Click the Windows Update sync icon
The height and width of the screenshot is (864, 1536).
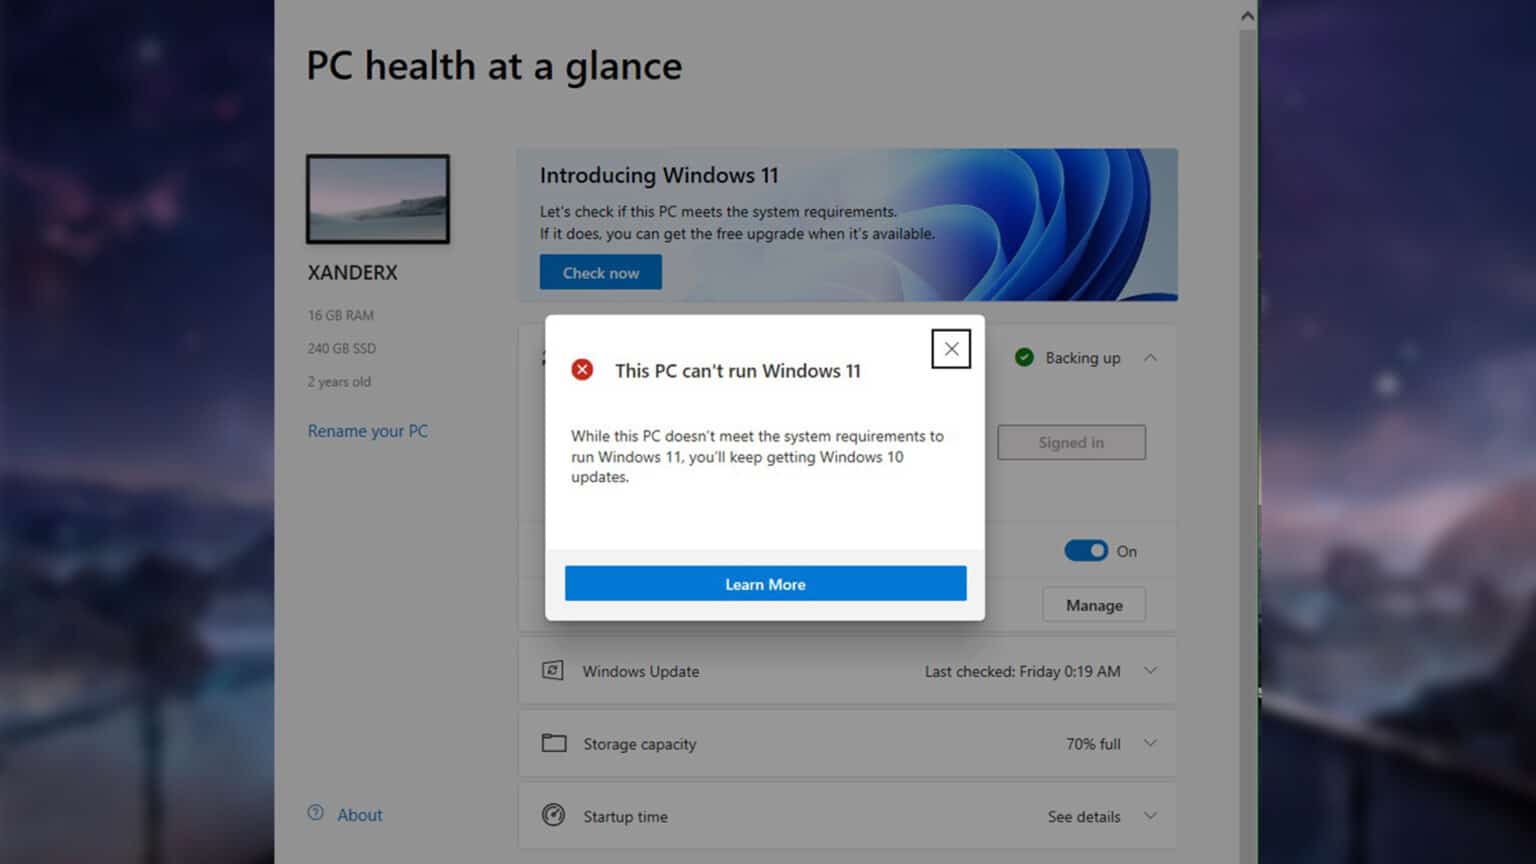[553, 671]
